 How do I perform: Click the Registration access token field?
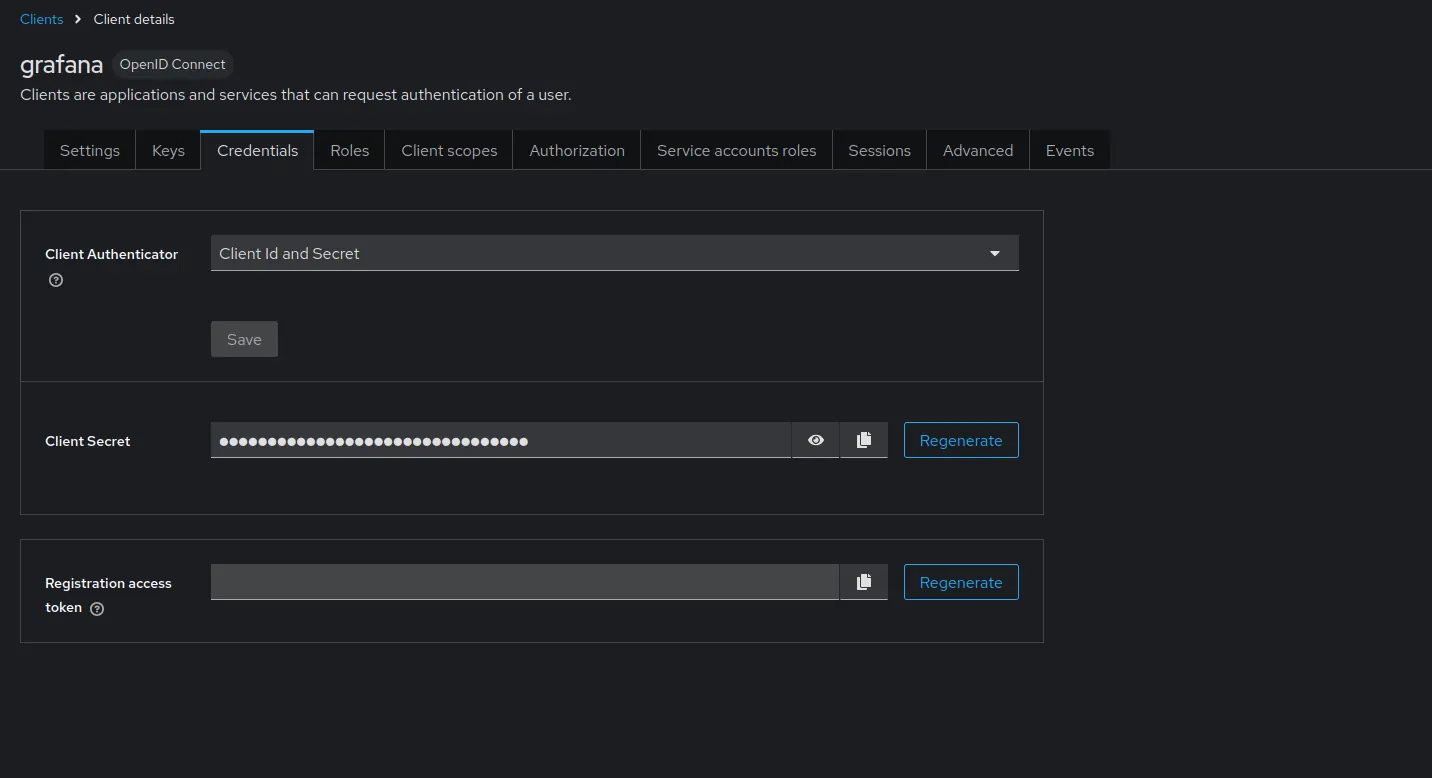tap(524, 582)
